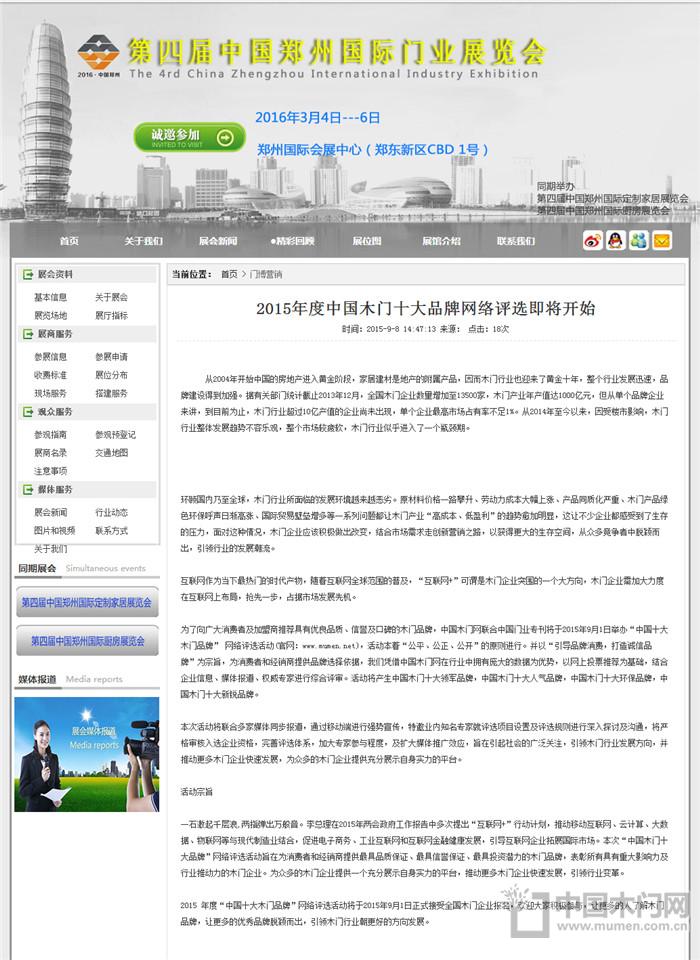Click the green 诚邀参加 button
700x960 pixels.
tap(190, 137)
